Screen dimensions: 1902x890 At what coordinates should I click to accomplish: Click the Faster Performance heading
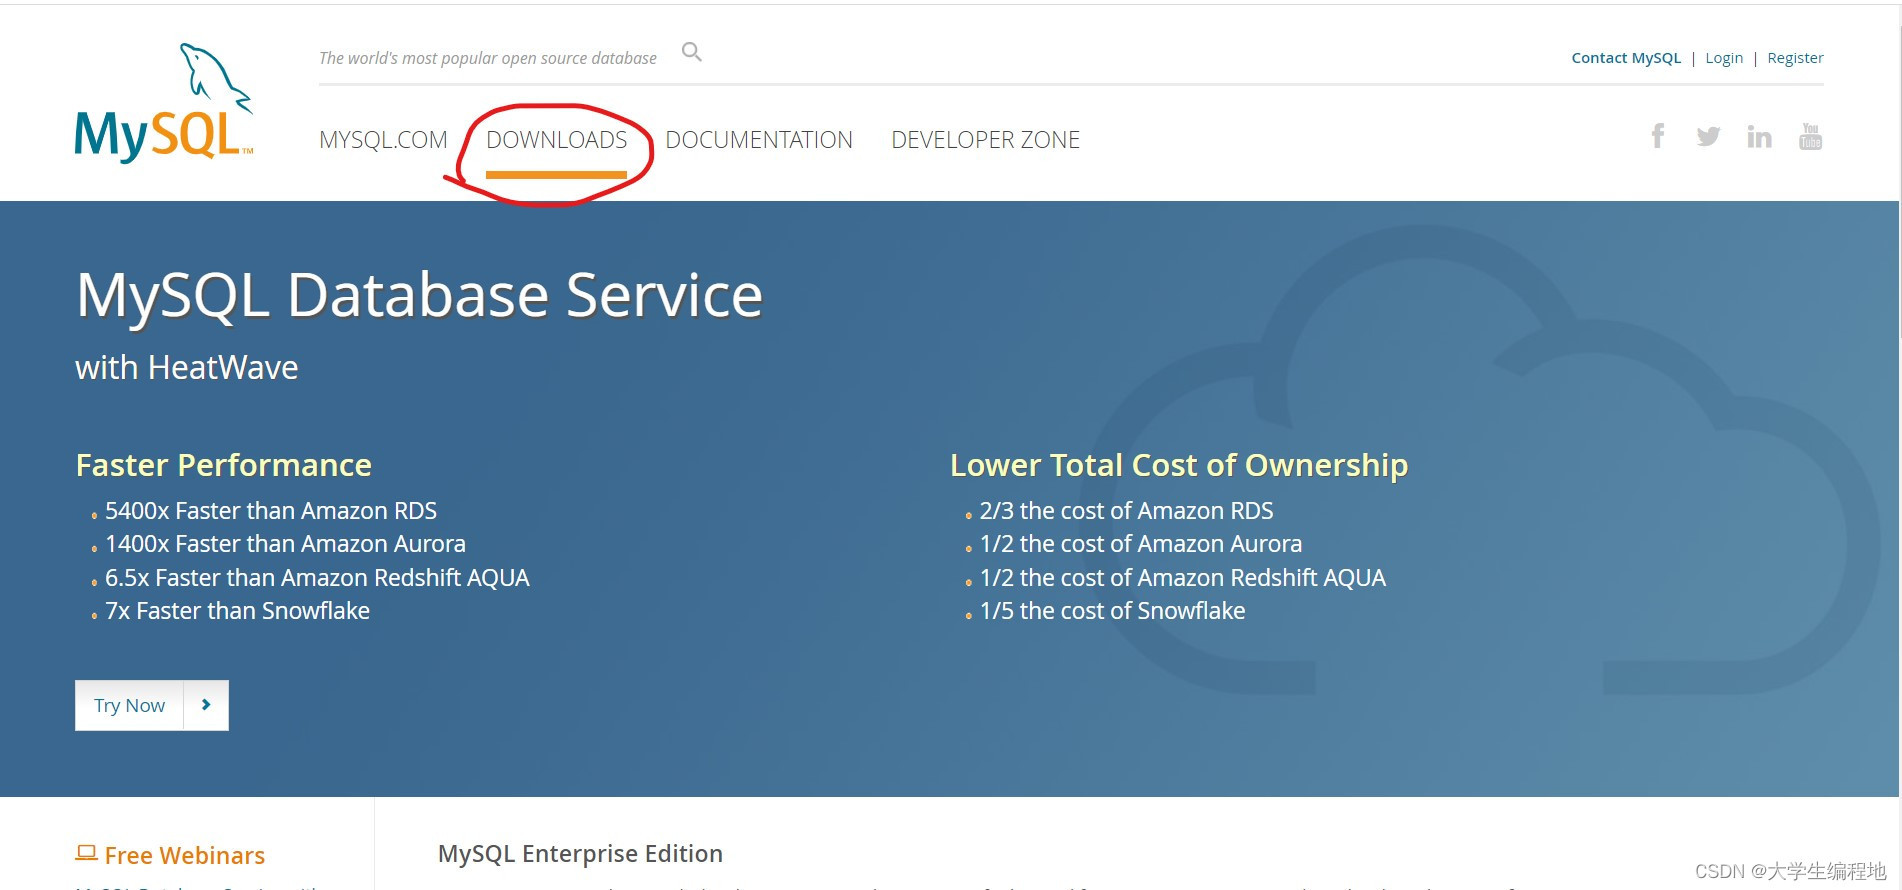pos(224,465)
